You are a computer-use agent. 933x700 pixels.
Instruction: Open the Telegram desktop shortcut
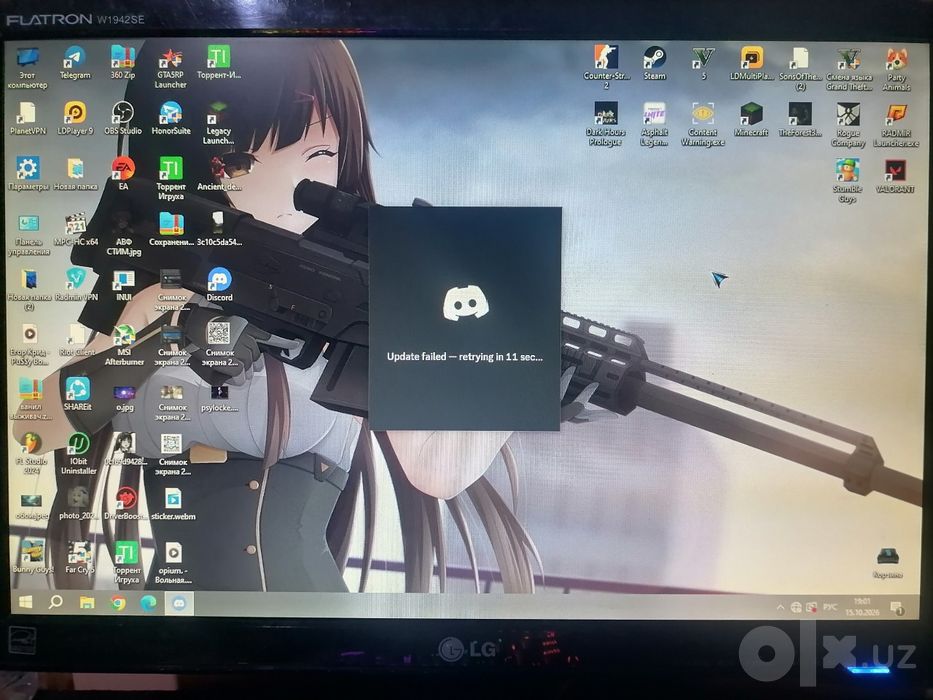coord(75,63)
